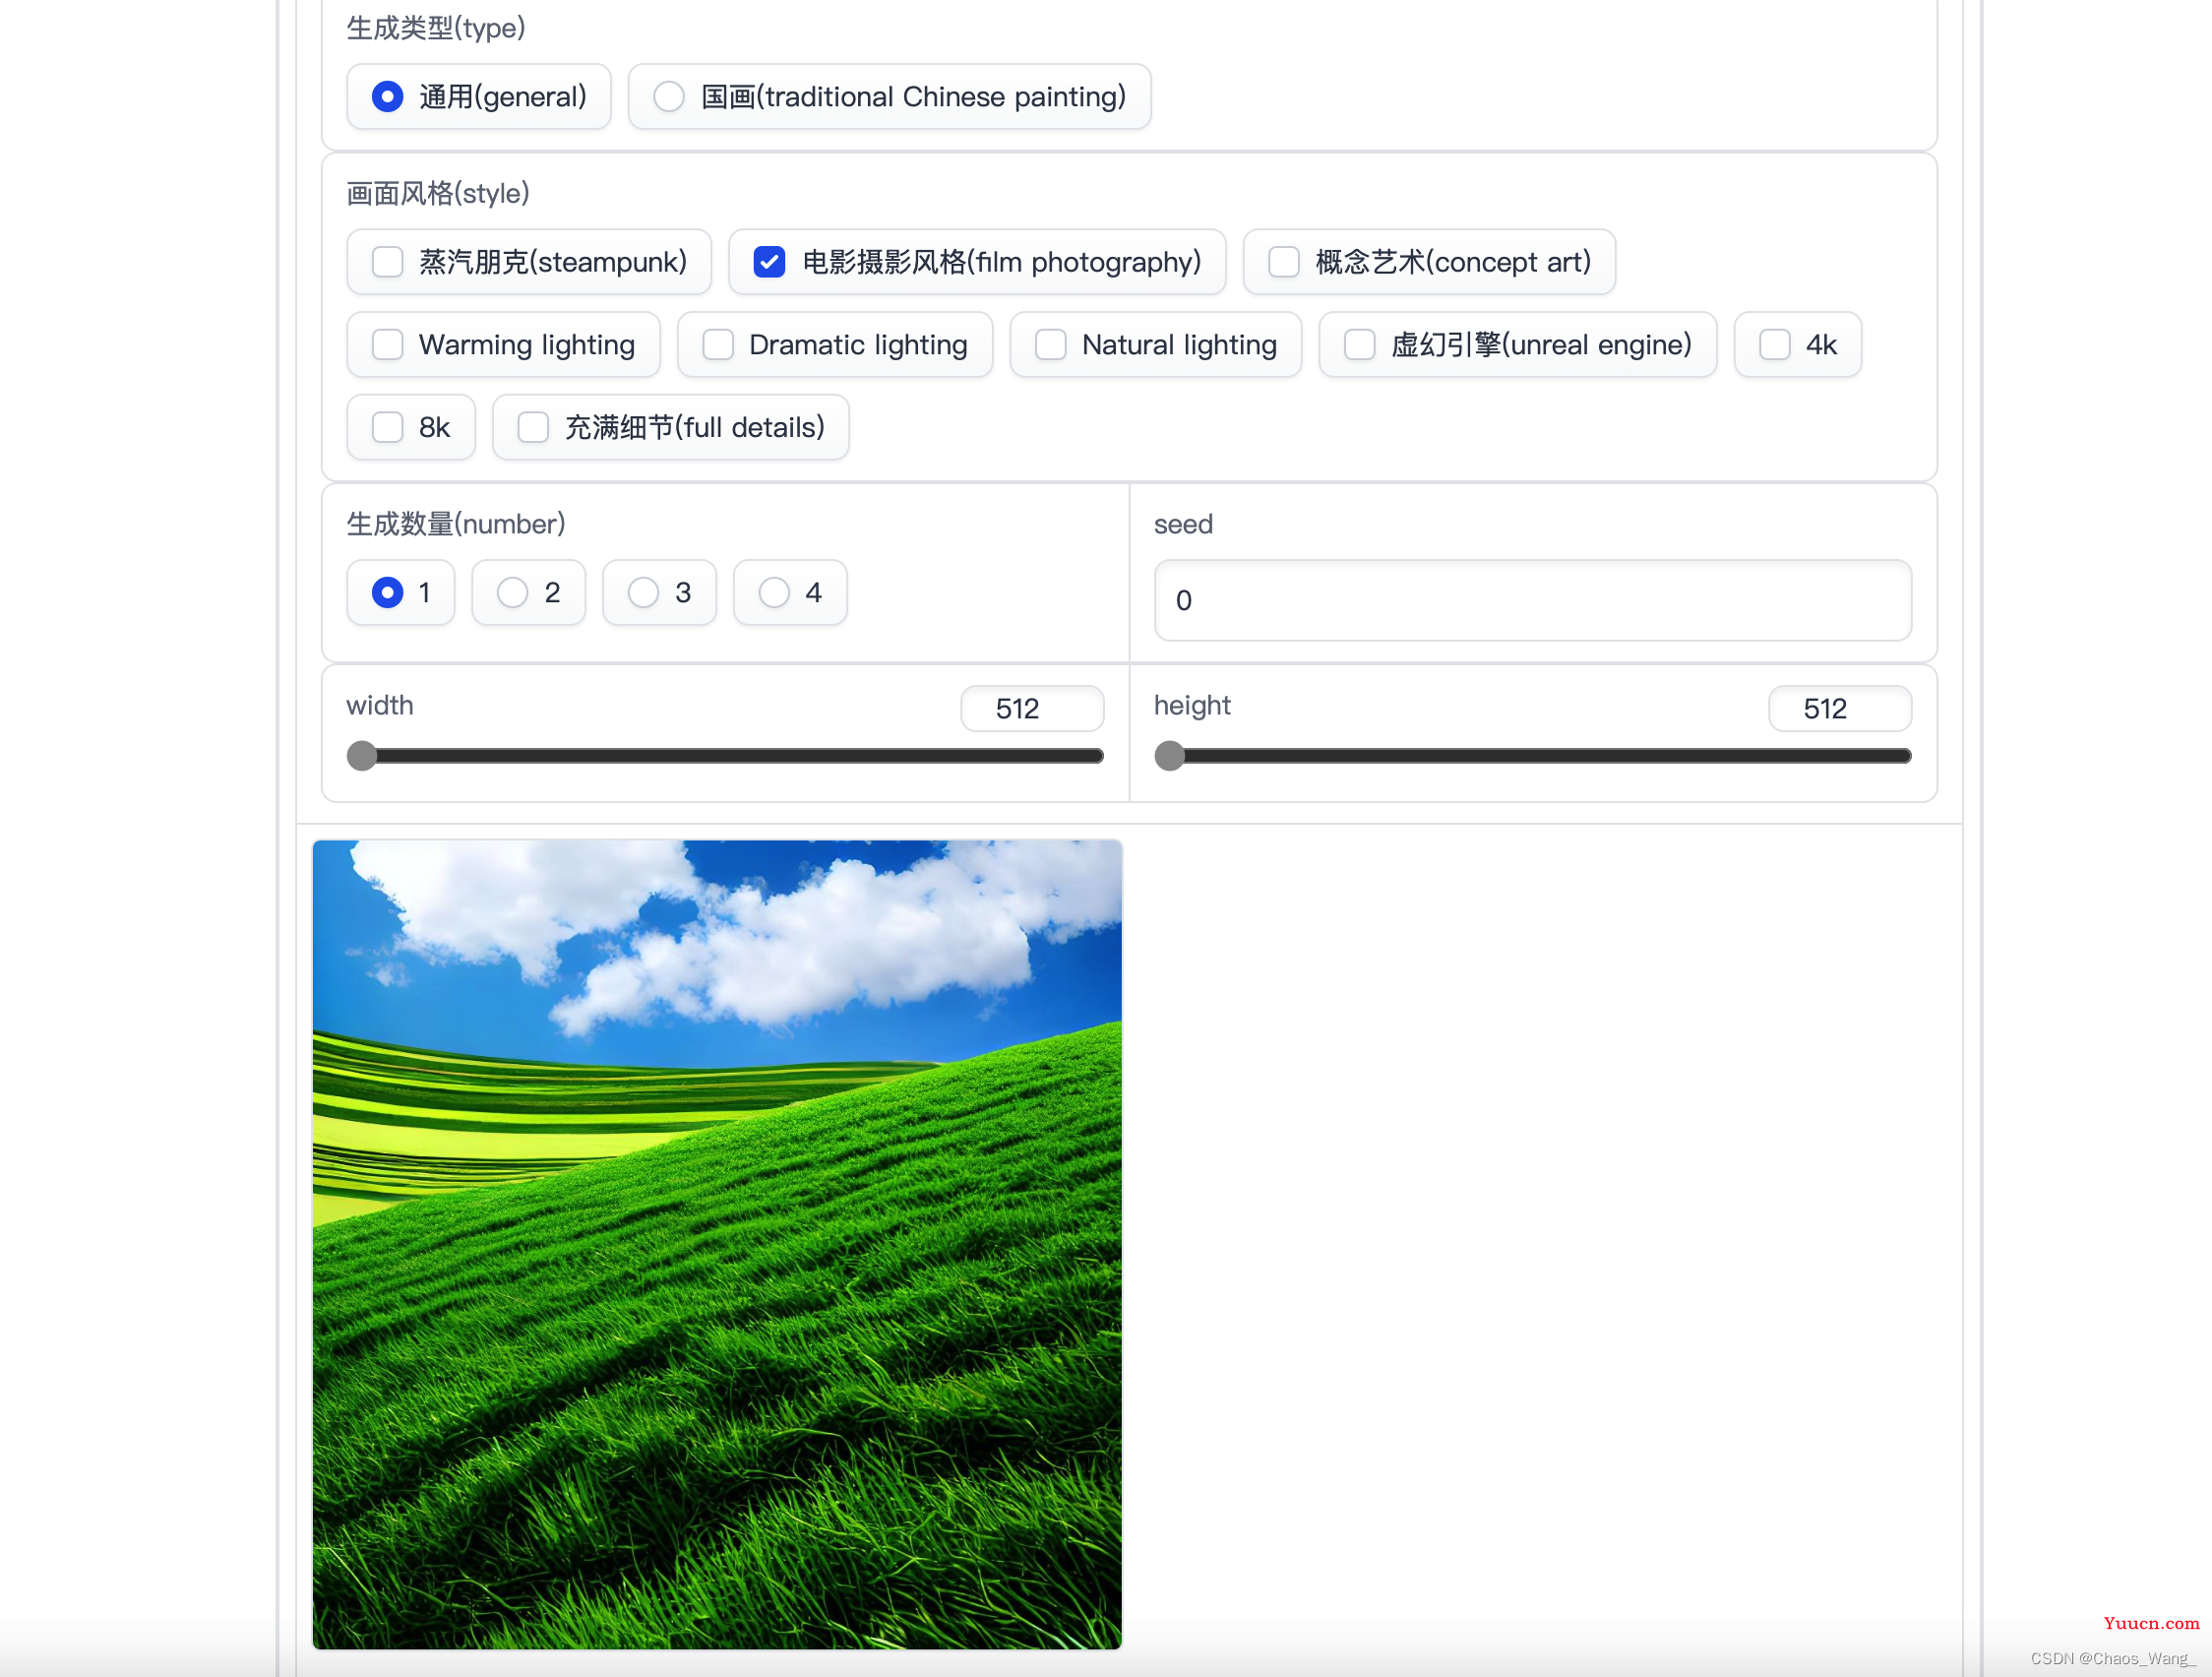Toggle Warming lighting style option
The height and width of the screenshot is (1677, 2212).
pos(388,343)
